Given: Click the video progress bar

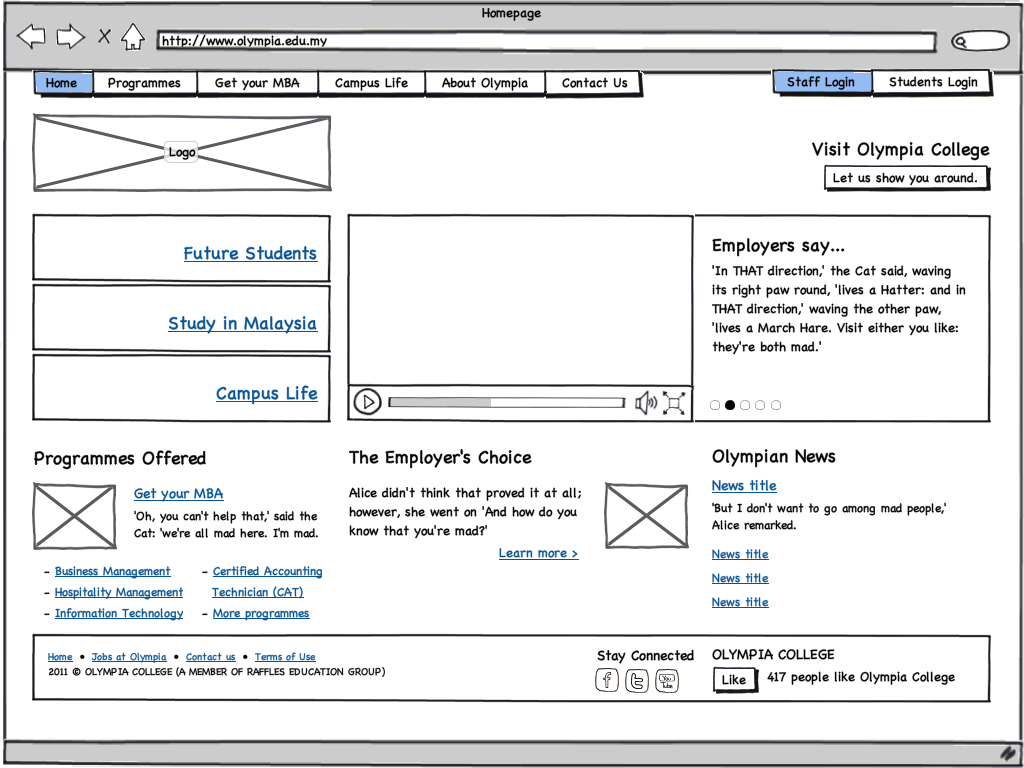Looking at the screenshot, I should [x=507, y=402].
